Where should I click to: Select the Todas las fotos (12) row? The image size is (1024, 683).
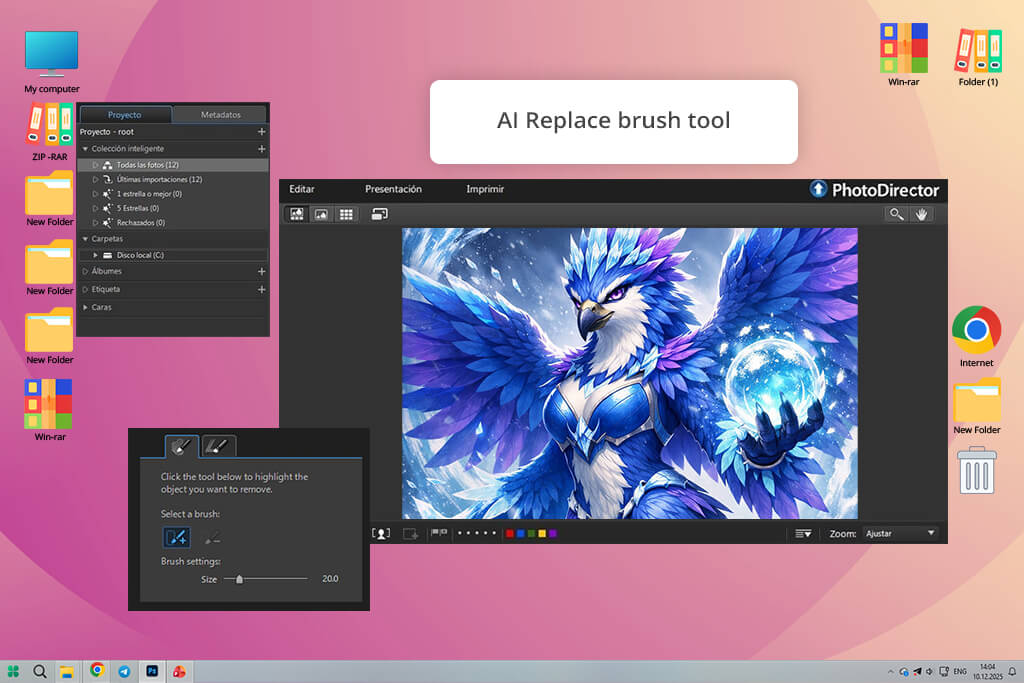[172, 165]
